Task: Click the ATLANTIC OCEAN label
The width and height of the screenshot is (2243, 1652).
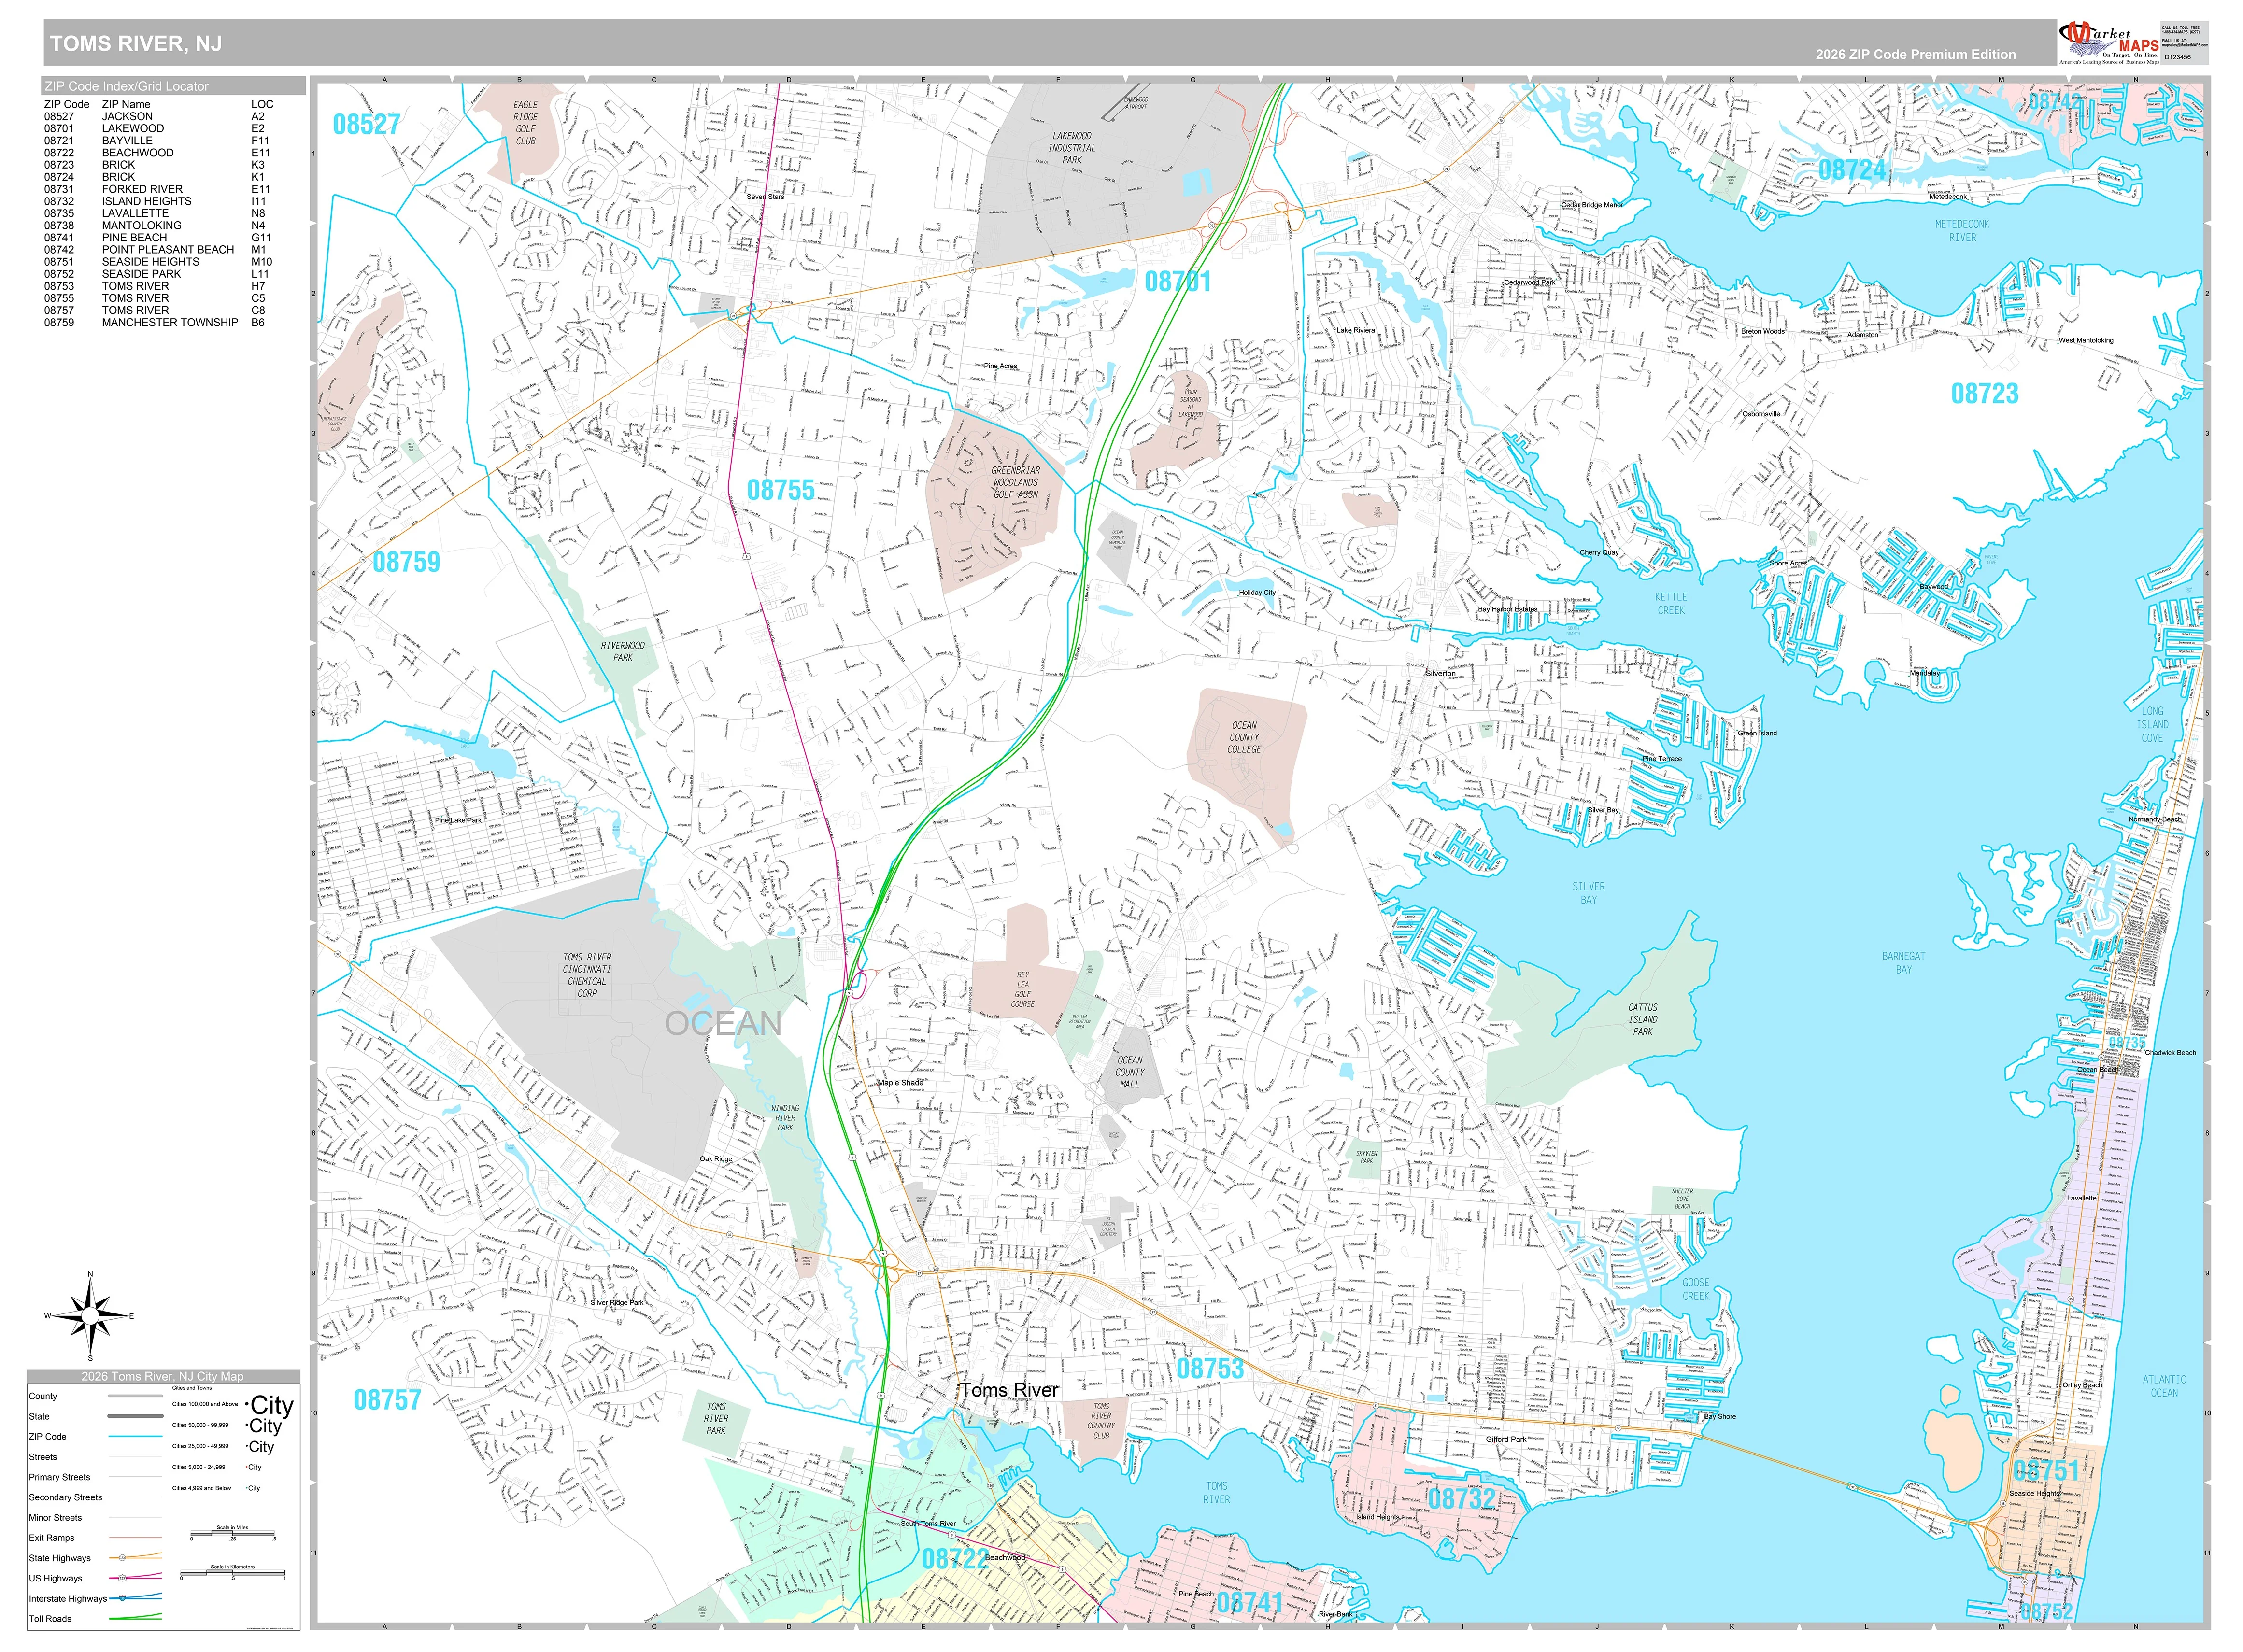Action: click(2163, 1386)
